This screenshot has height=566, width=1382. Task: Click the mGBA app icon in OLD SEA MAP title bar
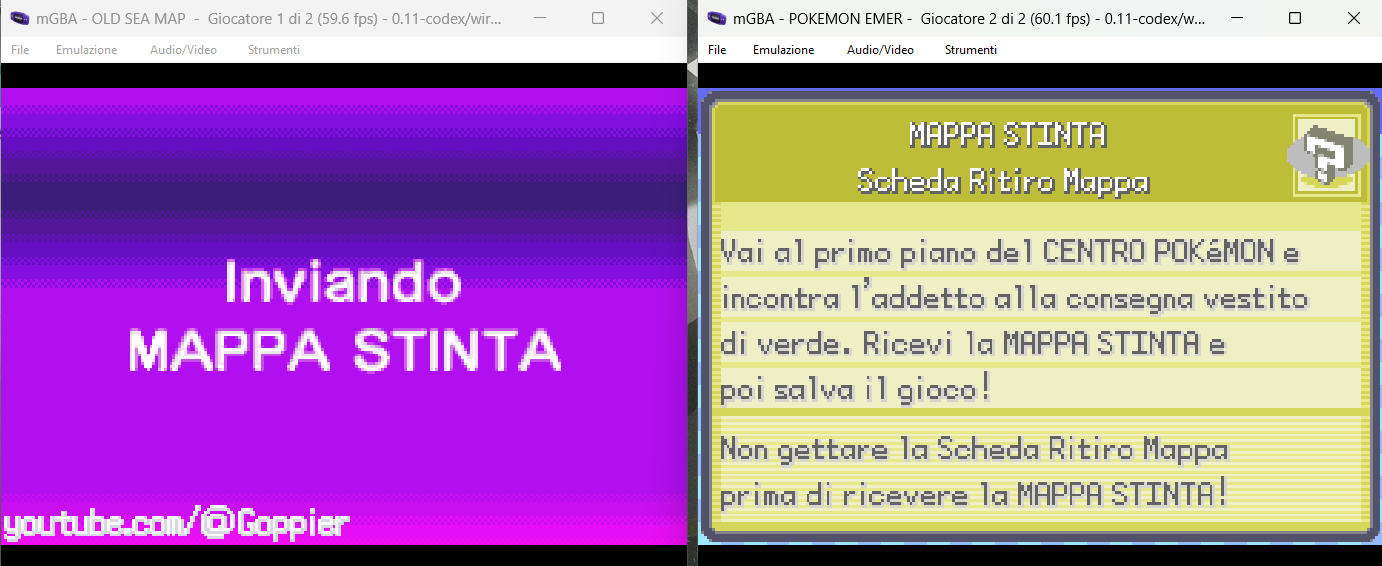click(19, 19)
